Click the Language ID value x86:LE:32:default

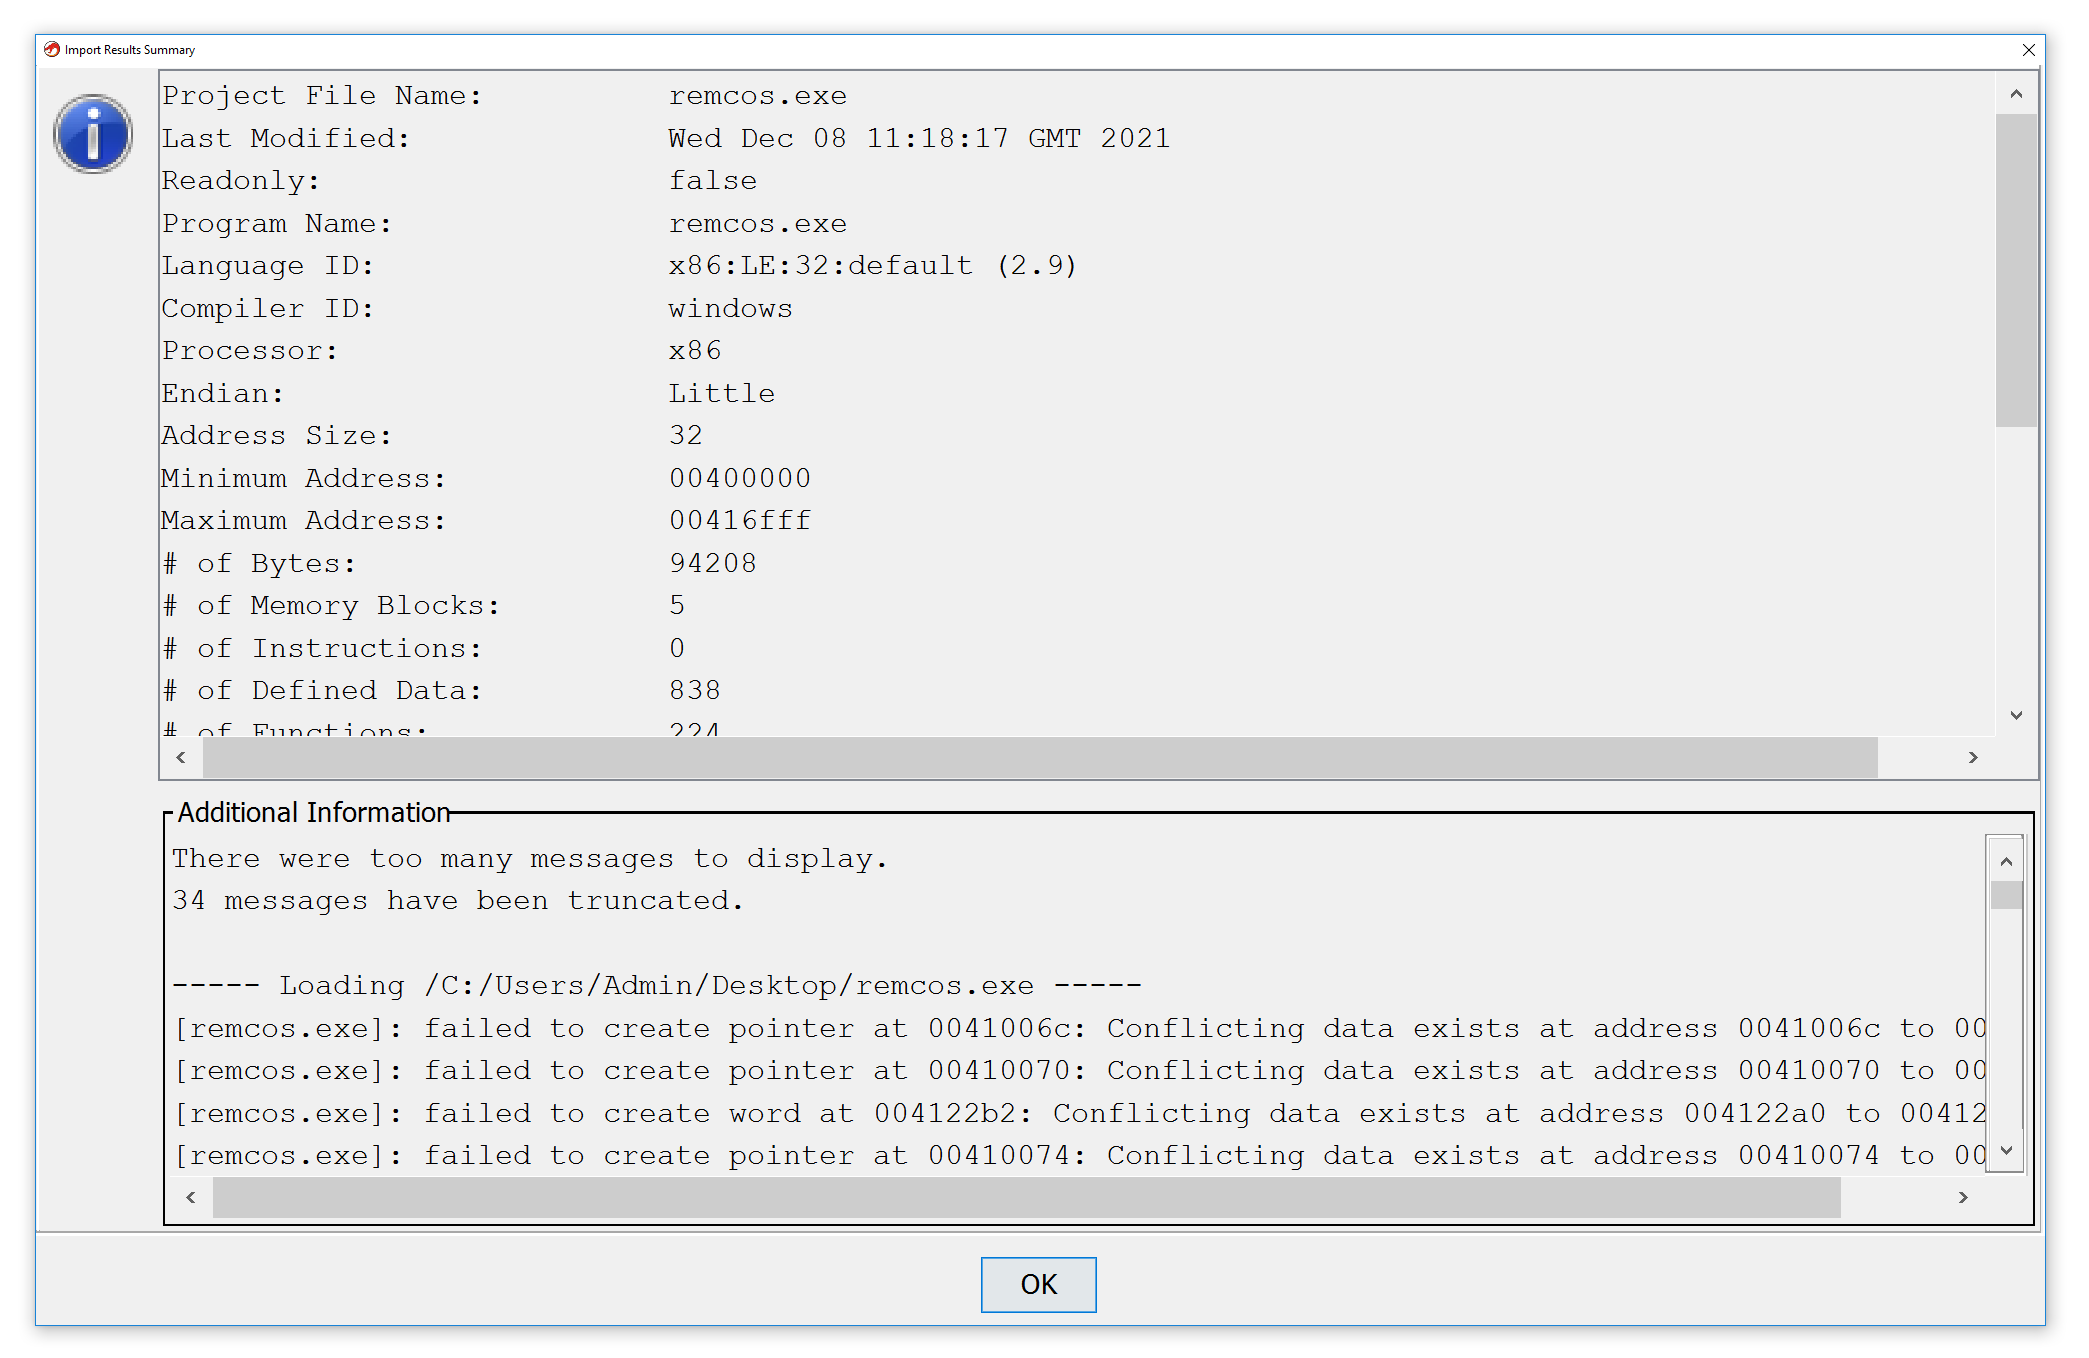click(x=820, y=265)
